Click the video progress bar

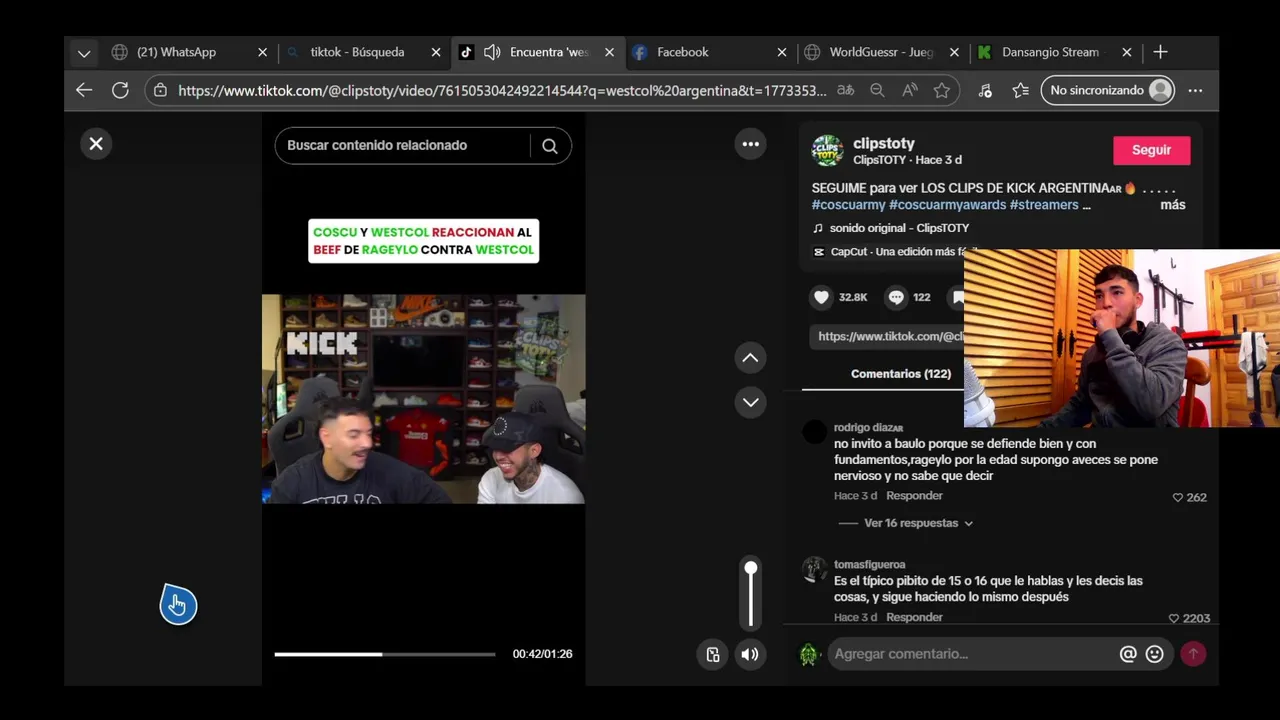coord(385,654)
